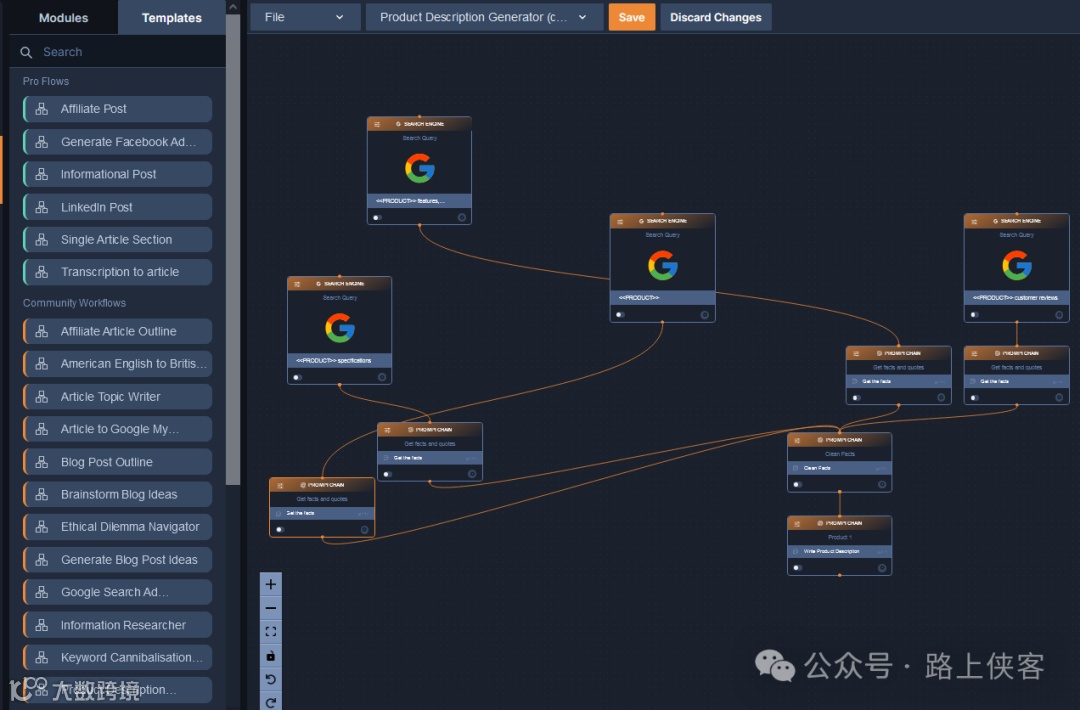Open Affiliate Article Outline workflow

point(117,331)
